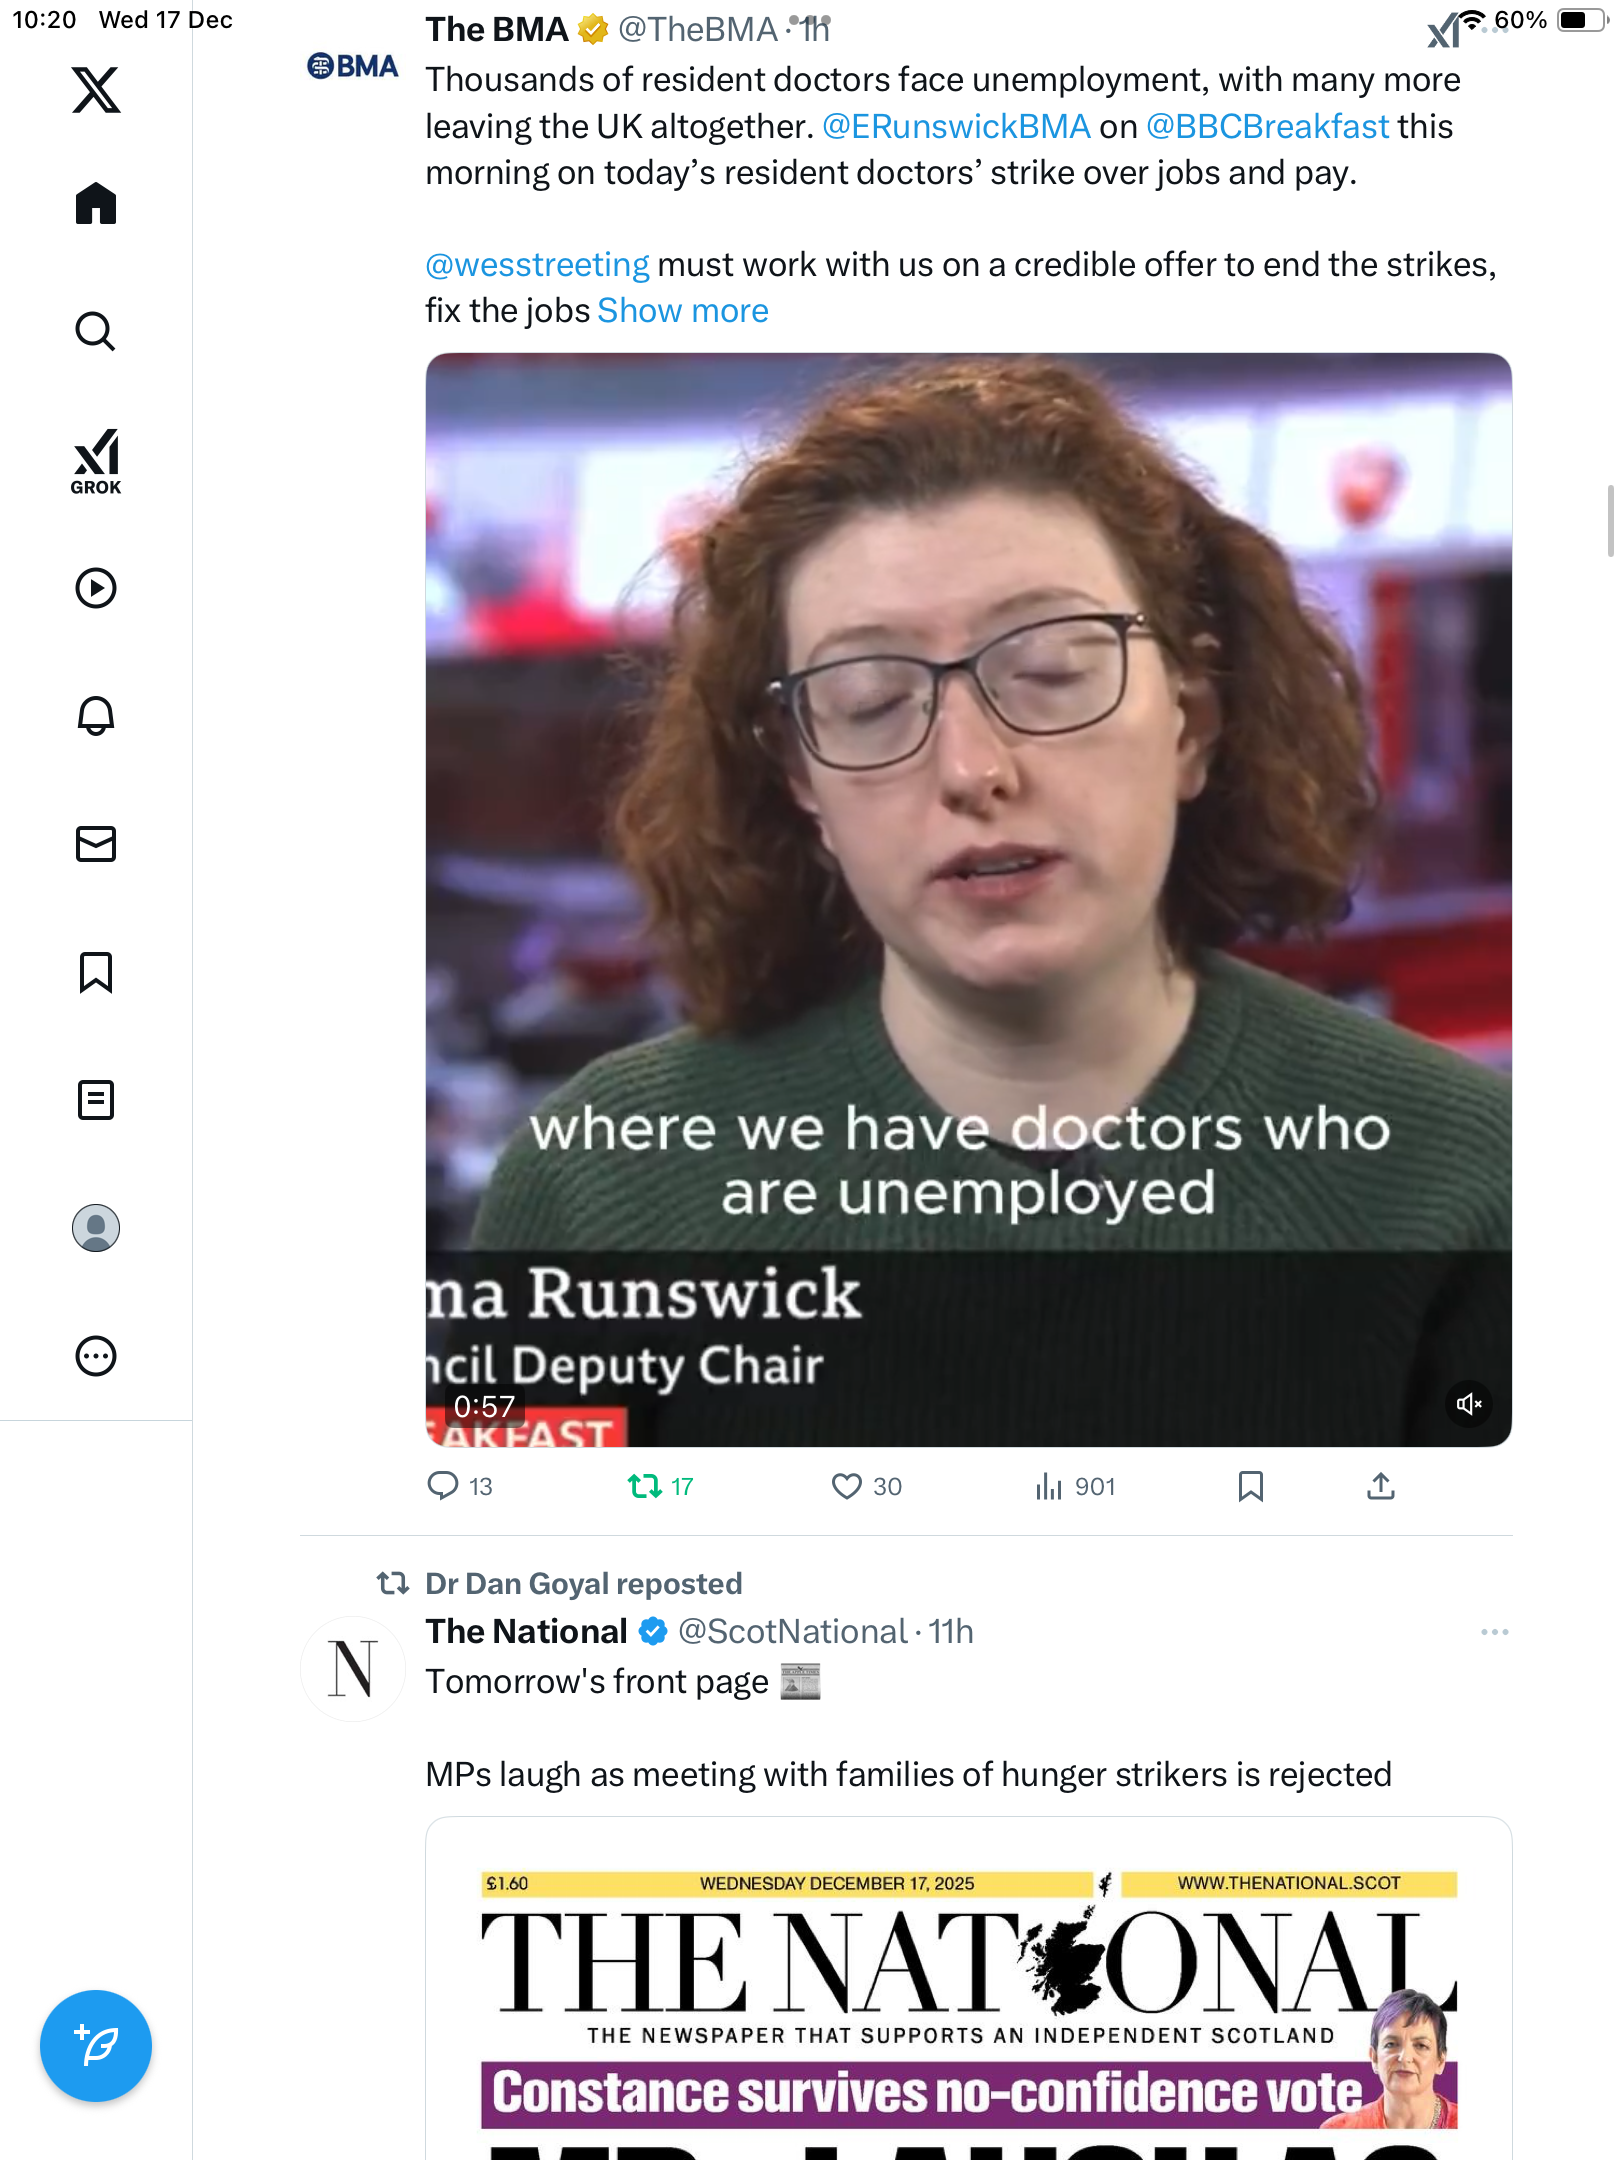Open the Search icon in sidebar

[x=96, y=332]
